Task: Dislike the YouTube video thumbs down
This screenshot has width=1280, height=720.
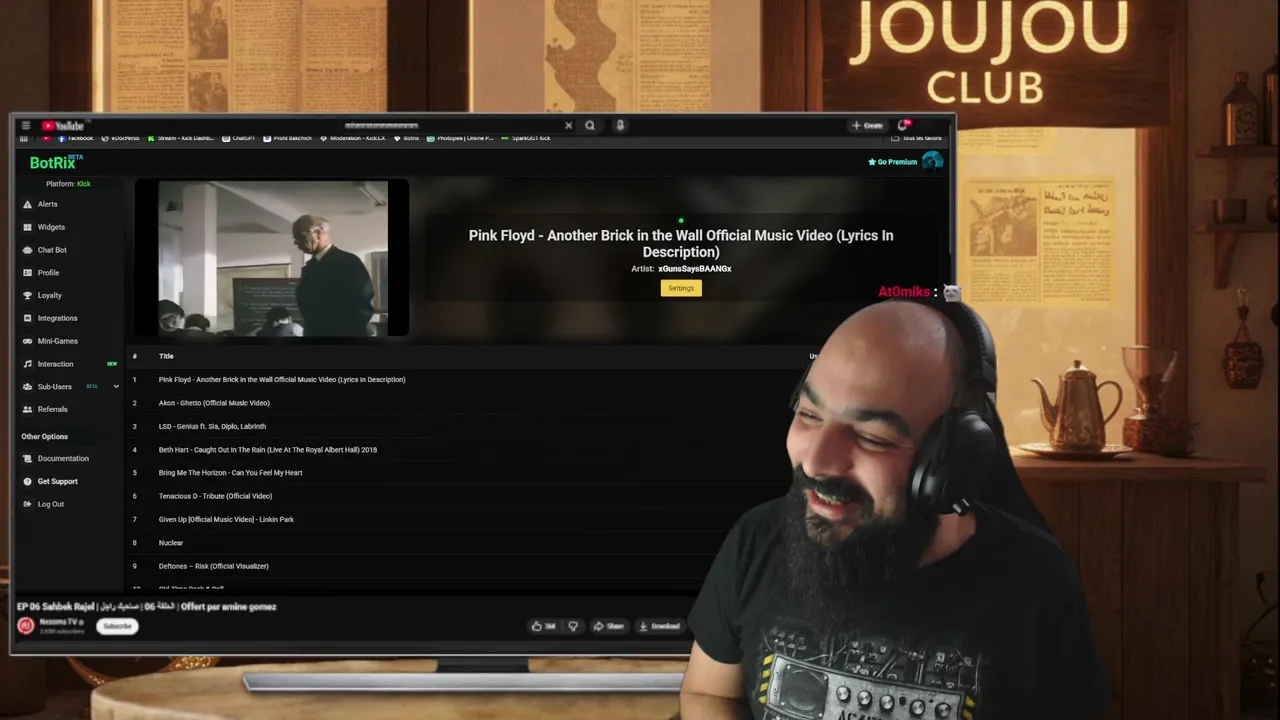Action: tap(573, 626)
